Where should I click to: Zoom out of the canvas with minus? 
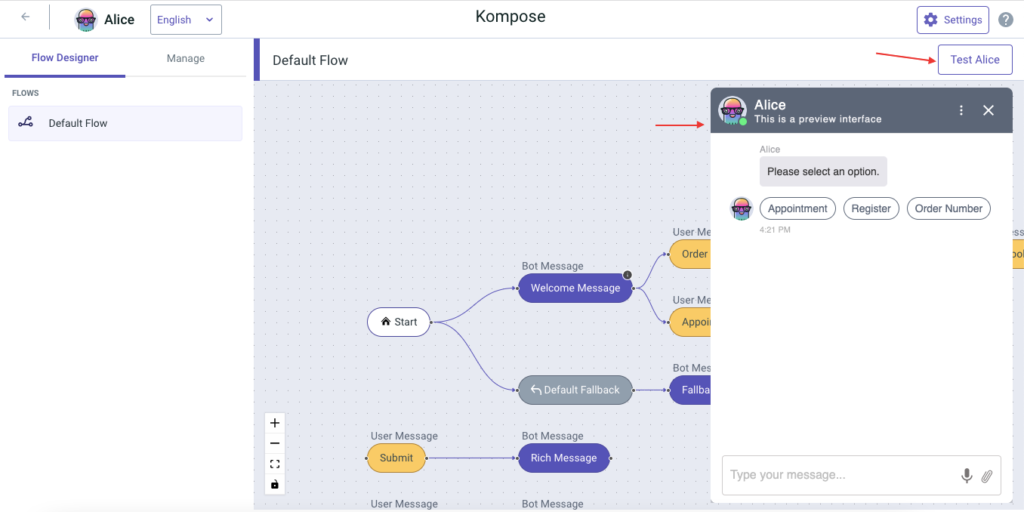(x=275, y=443)
